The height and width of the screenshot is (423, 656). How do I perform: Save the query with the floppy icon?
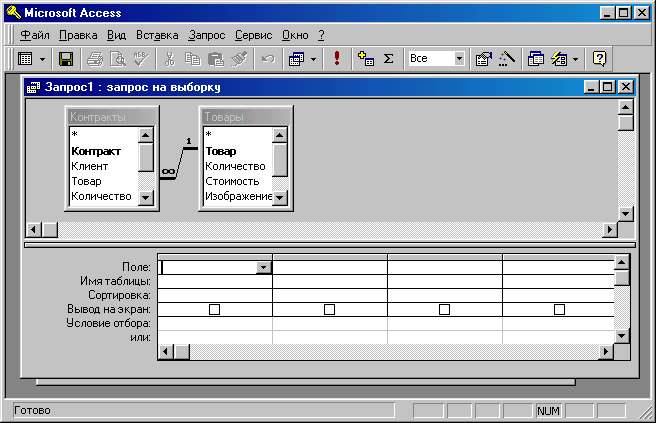pyautogui.click(x=66, y=59)
